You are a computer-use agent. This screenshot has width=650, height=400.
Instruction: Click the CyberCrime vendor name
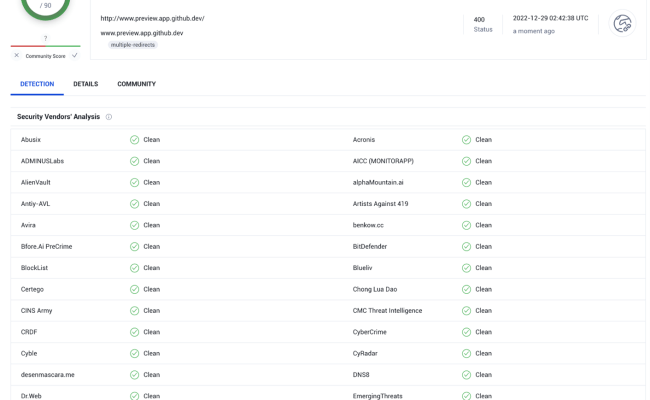369,332
